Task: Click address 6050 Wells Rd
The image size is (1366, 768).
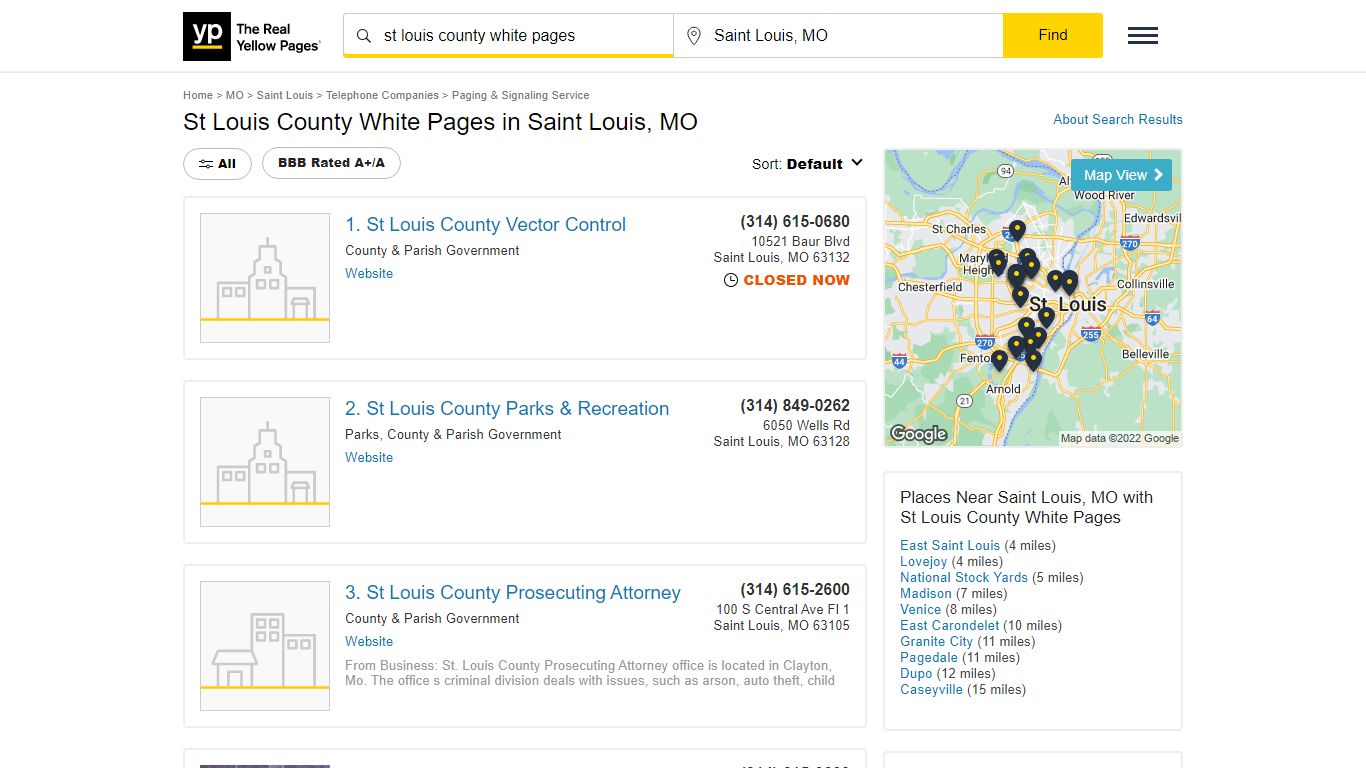Action: coord(806,425)
